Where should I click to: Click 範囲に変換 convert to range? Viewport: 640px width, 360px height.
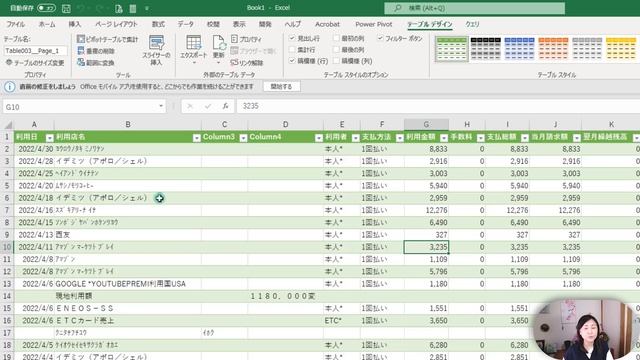(x=96, y=62)
